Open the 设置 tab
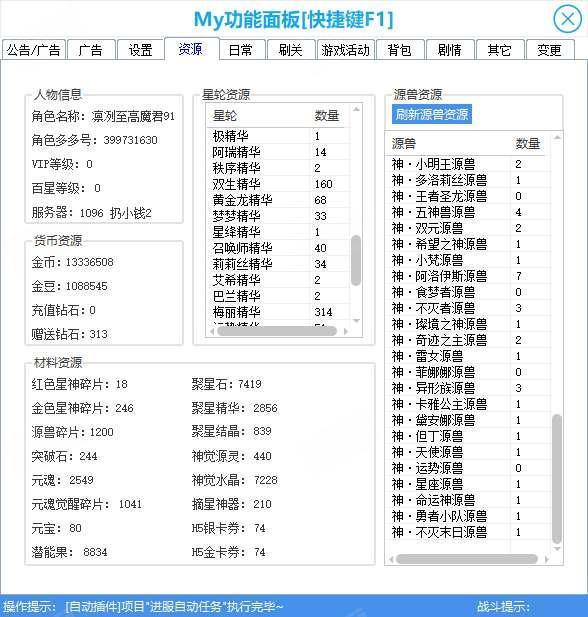Screen dimensions: 588x617 [x=141, y=50]
